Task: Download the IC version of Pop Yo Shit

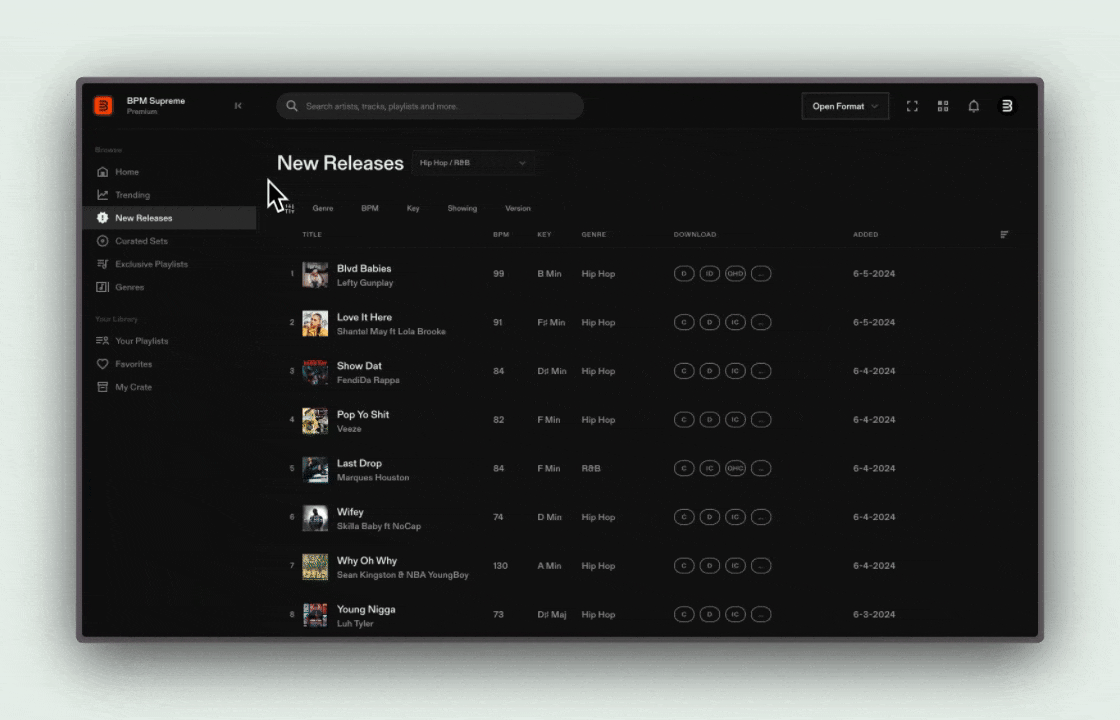Action: pos(735,419)
